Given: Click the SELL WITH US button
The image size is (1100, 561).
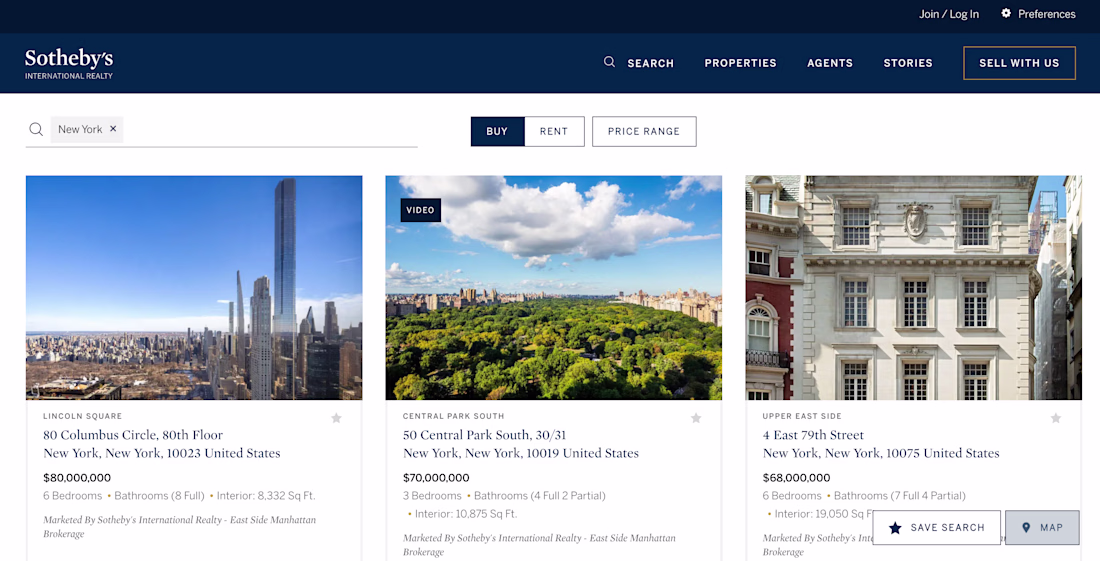Looking at the screenshot, I should [1019, 63].
